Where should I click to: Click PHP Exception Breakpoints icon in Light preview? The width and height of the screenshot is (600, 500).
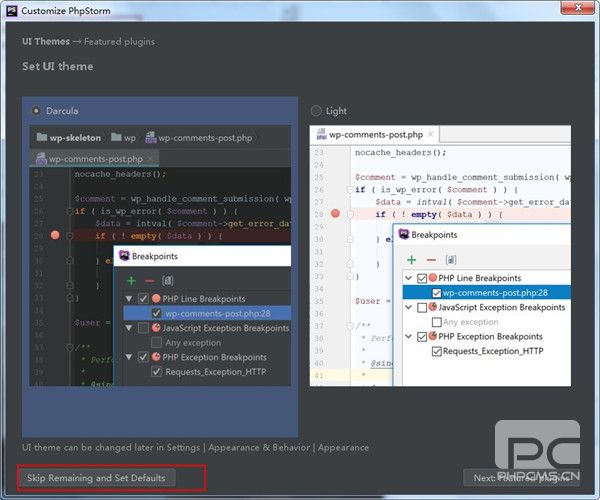433,336
